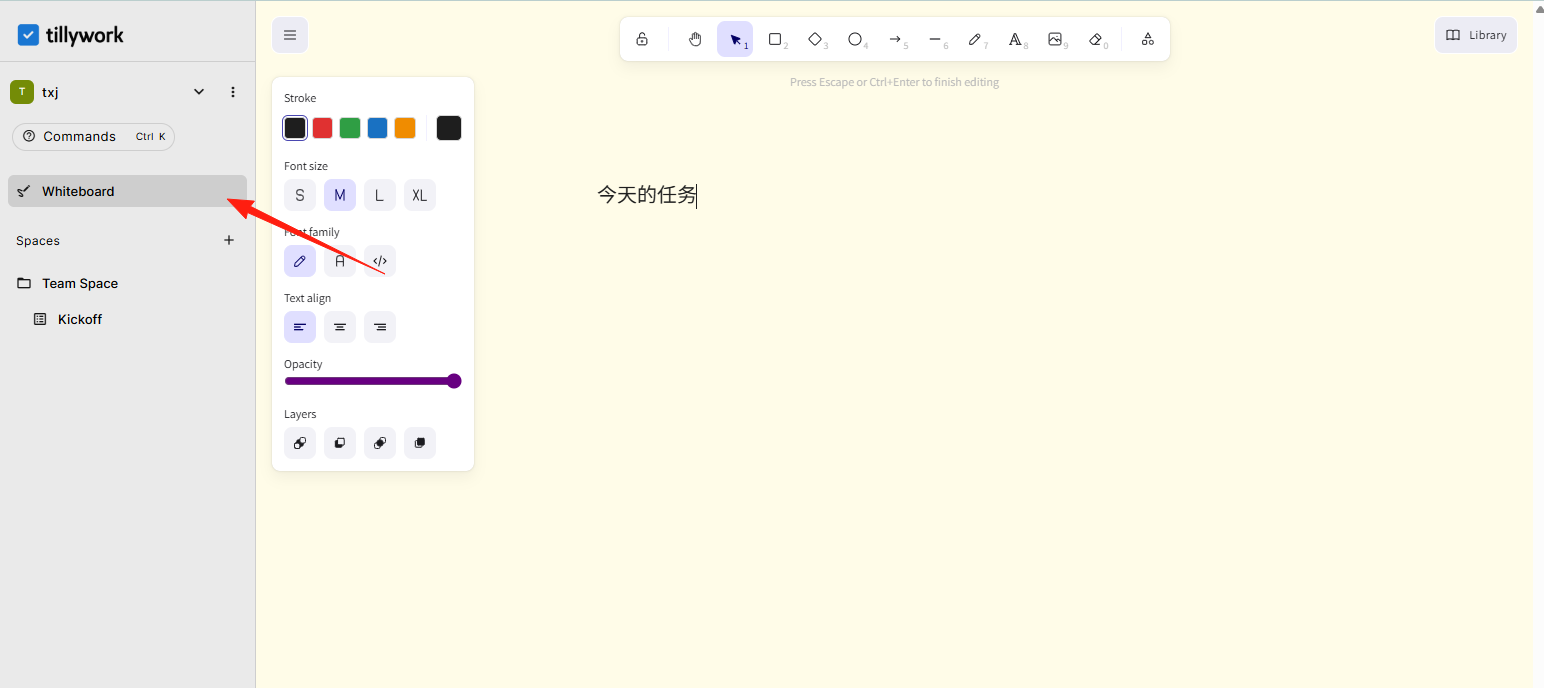
Task: Bring the element to front
Action: tap(420, 443)
